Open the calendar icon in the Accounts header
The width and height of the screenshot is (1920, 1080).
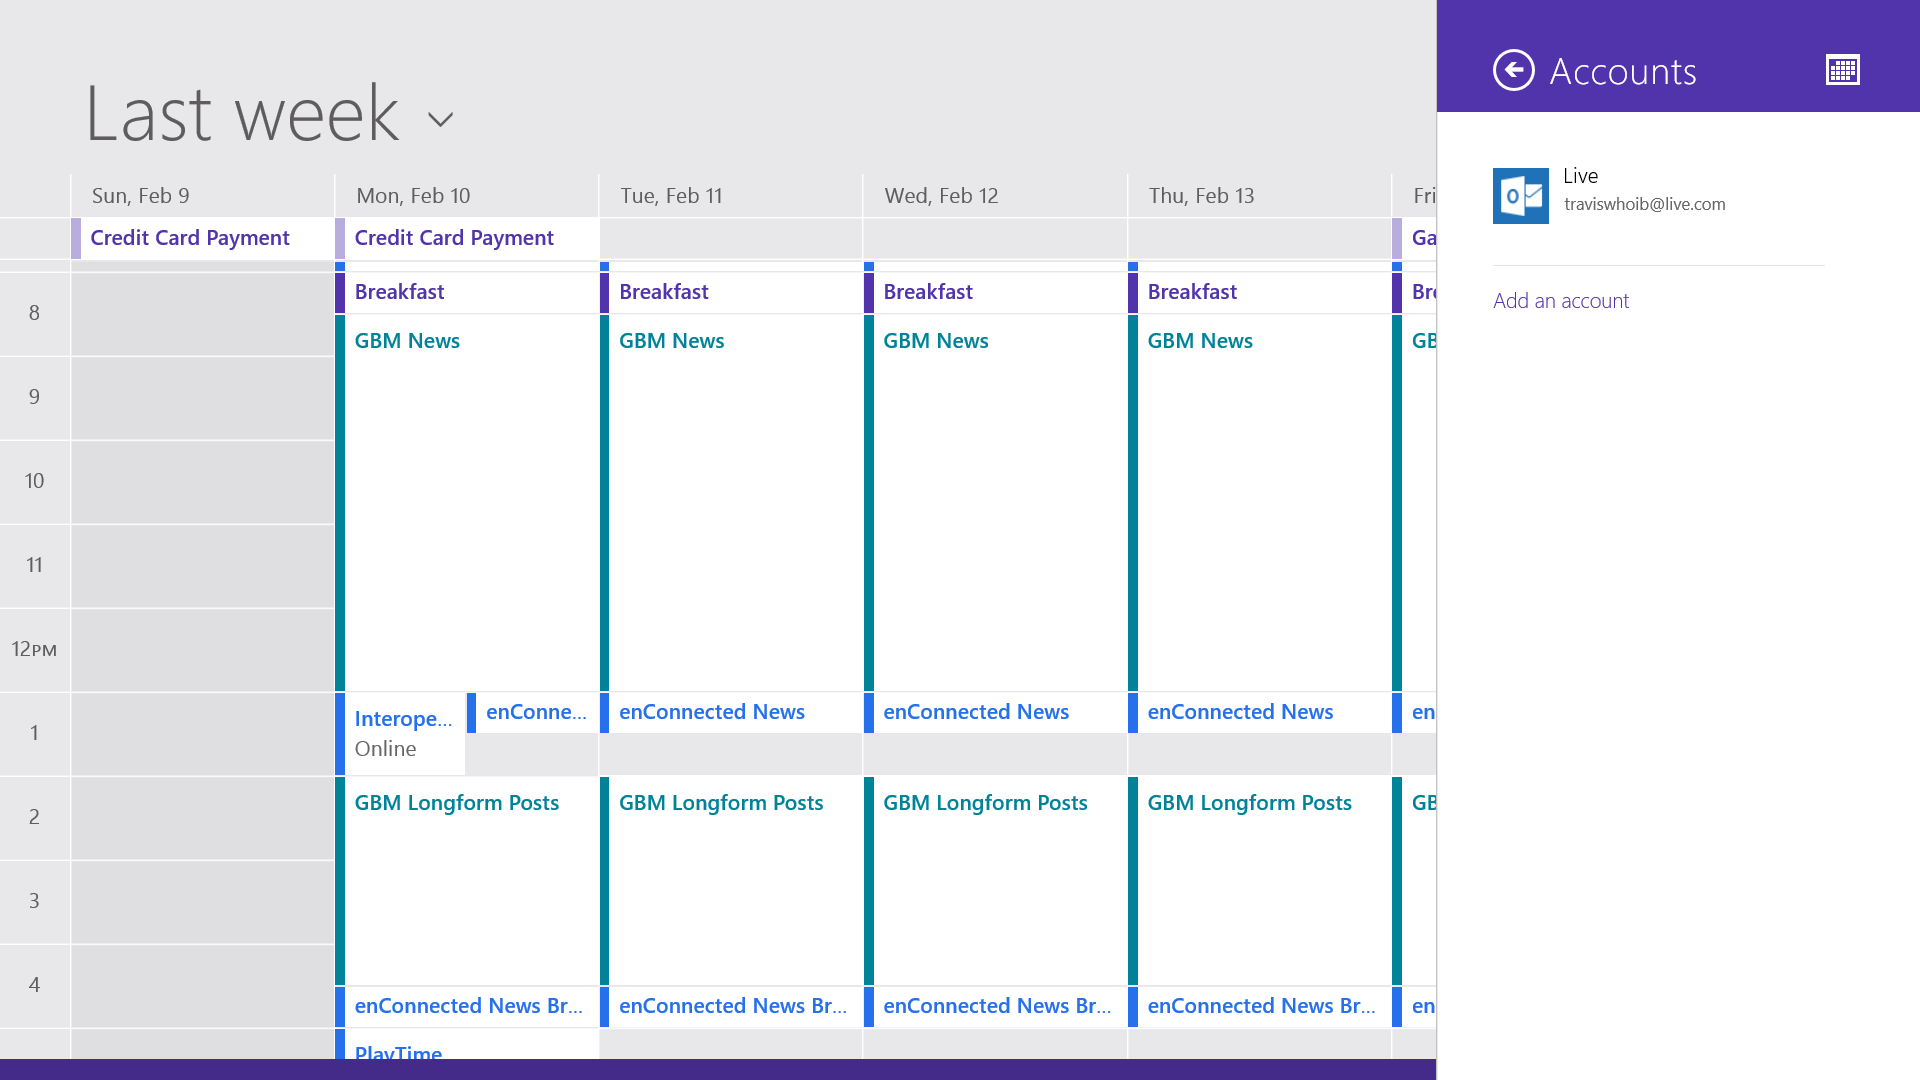pyautogui.click(x=1843, y=69)
